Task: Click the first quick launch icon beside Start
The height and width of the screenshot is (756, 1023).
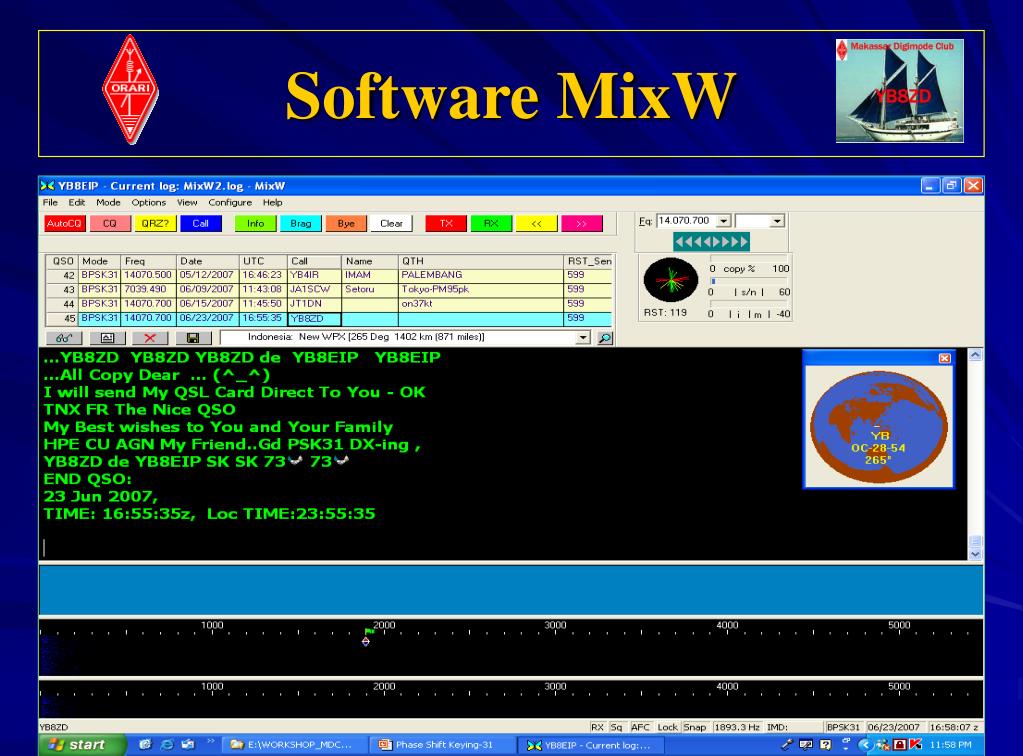Action: coord(145,744)
